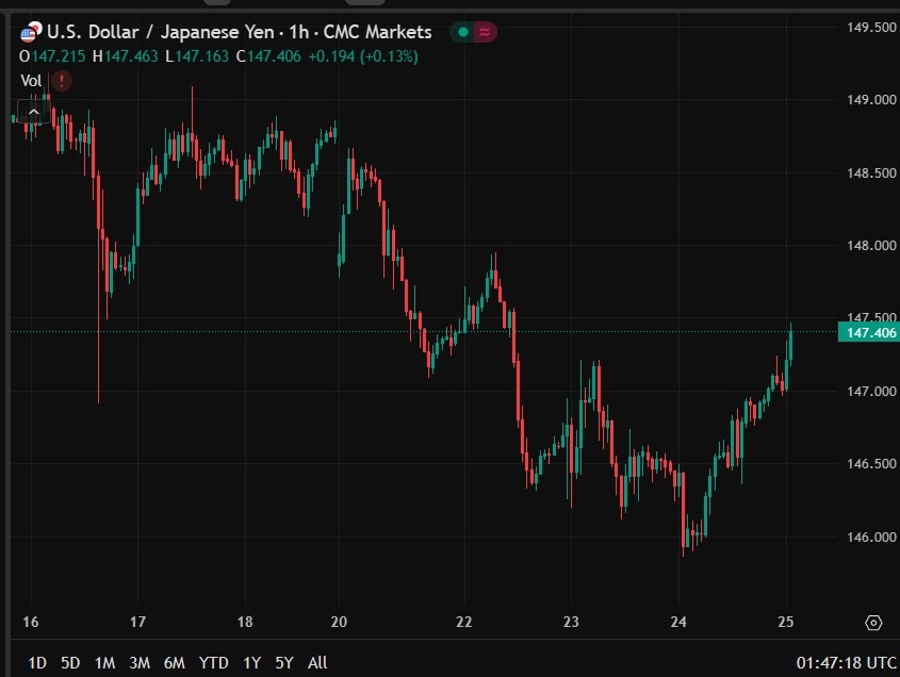Select the 6M time range
900x677 pixels.
[x=174, y=663]
